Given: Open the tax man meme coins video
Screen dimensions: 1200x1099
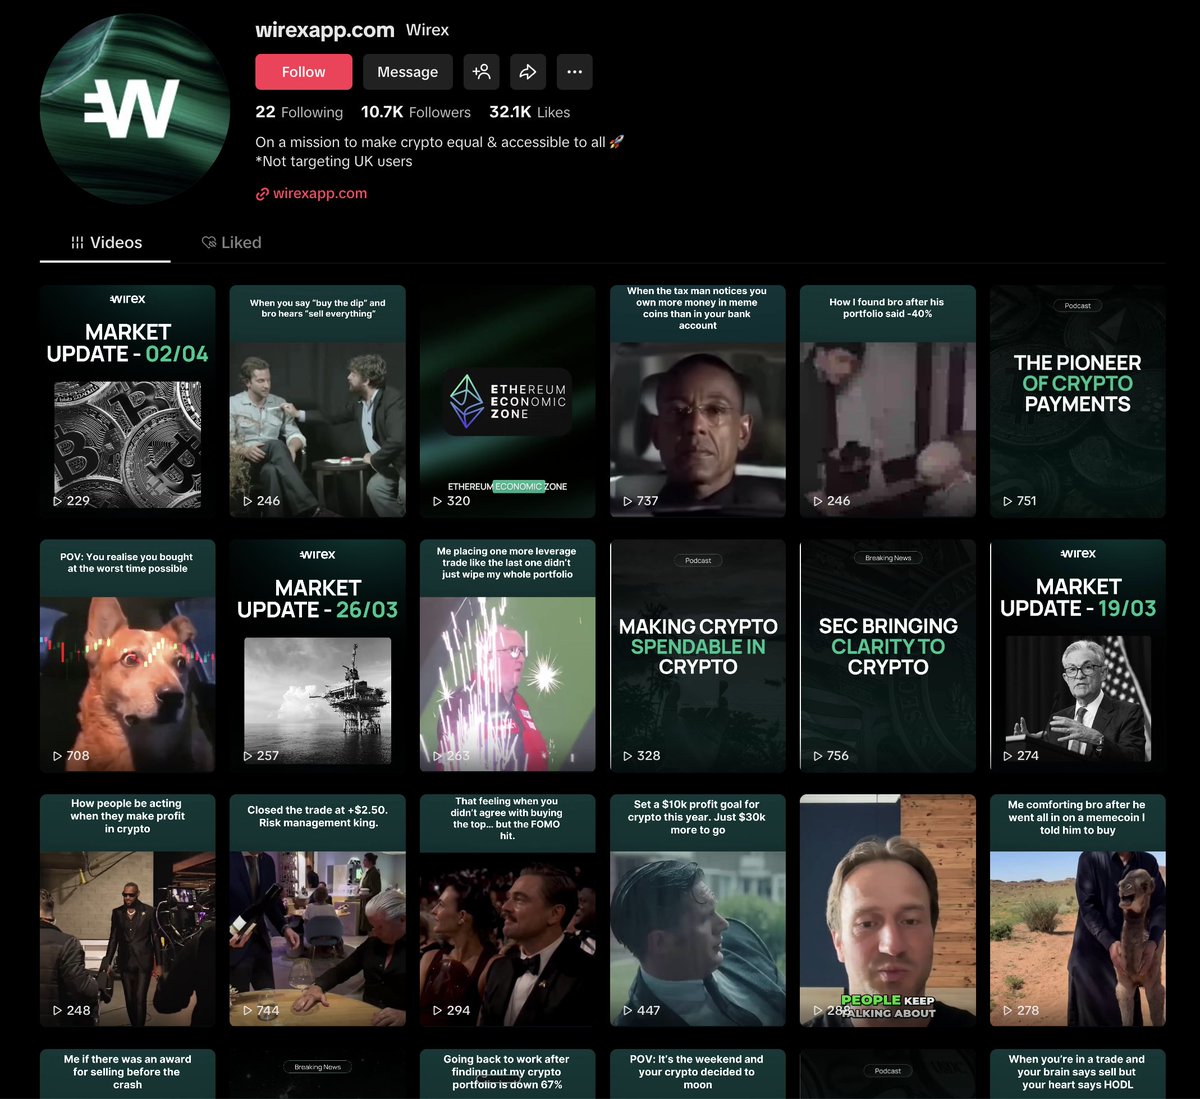Looking at the screenshot, I should click(x=698, y=401).
